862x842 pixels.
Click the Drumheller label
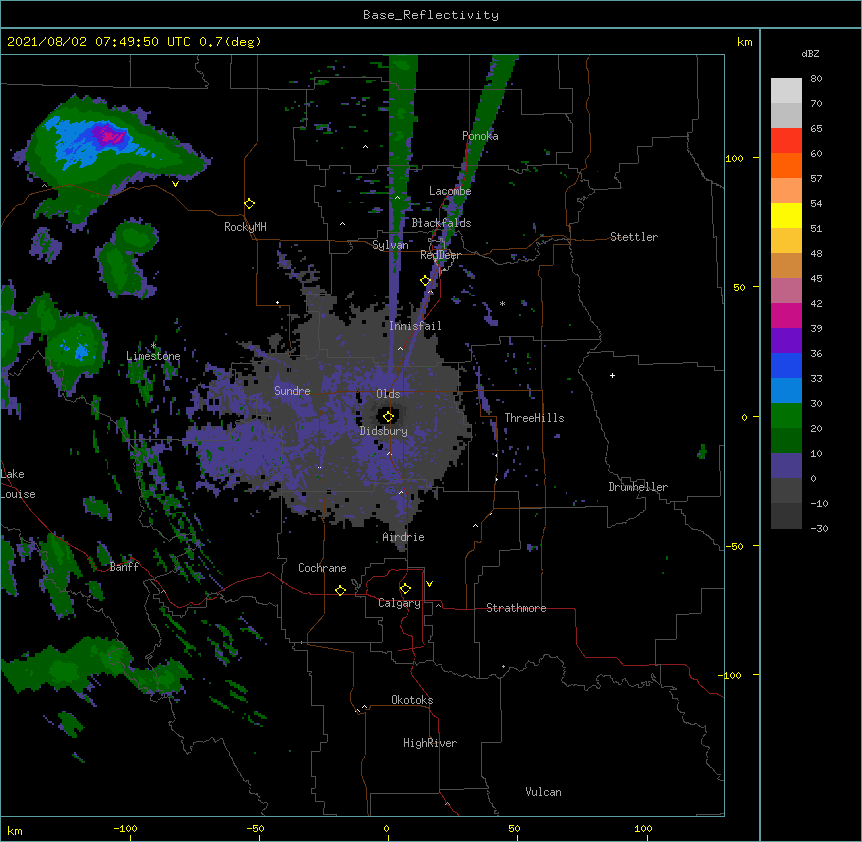point(638,487)
